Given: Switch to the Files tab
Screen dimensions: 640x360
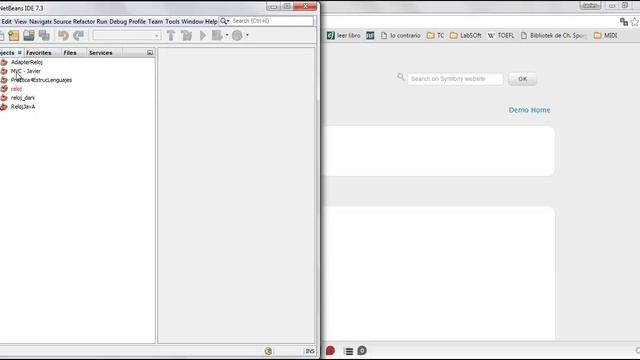Looking at the screenshot, I should click(70, 53).
